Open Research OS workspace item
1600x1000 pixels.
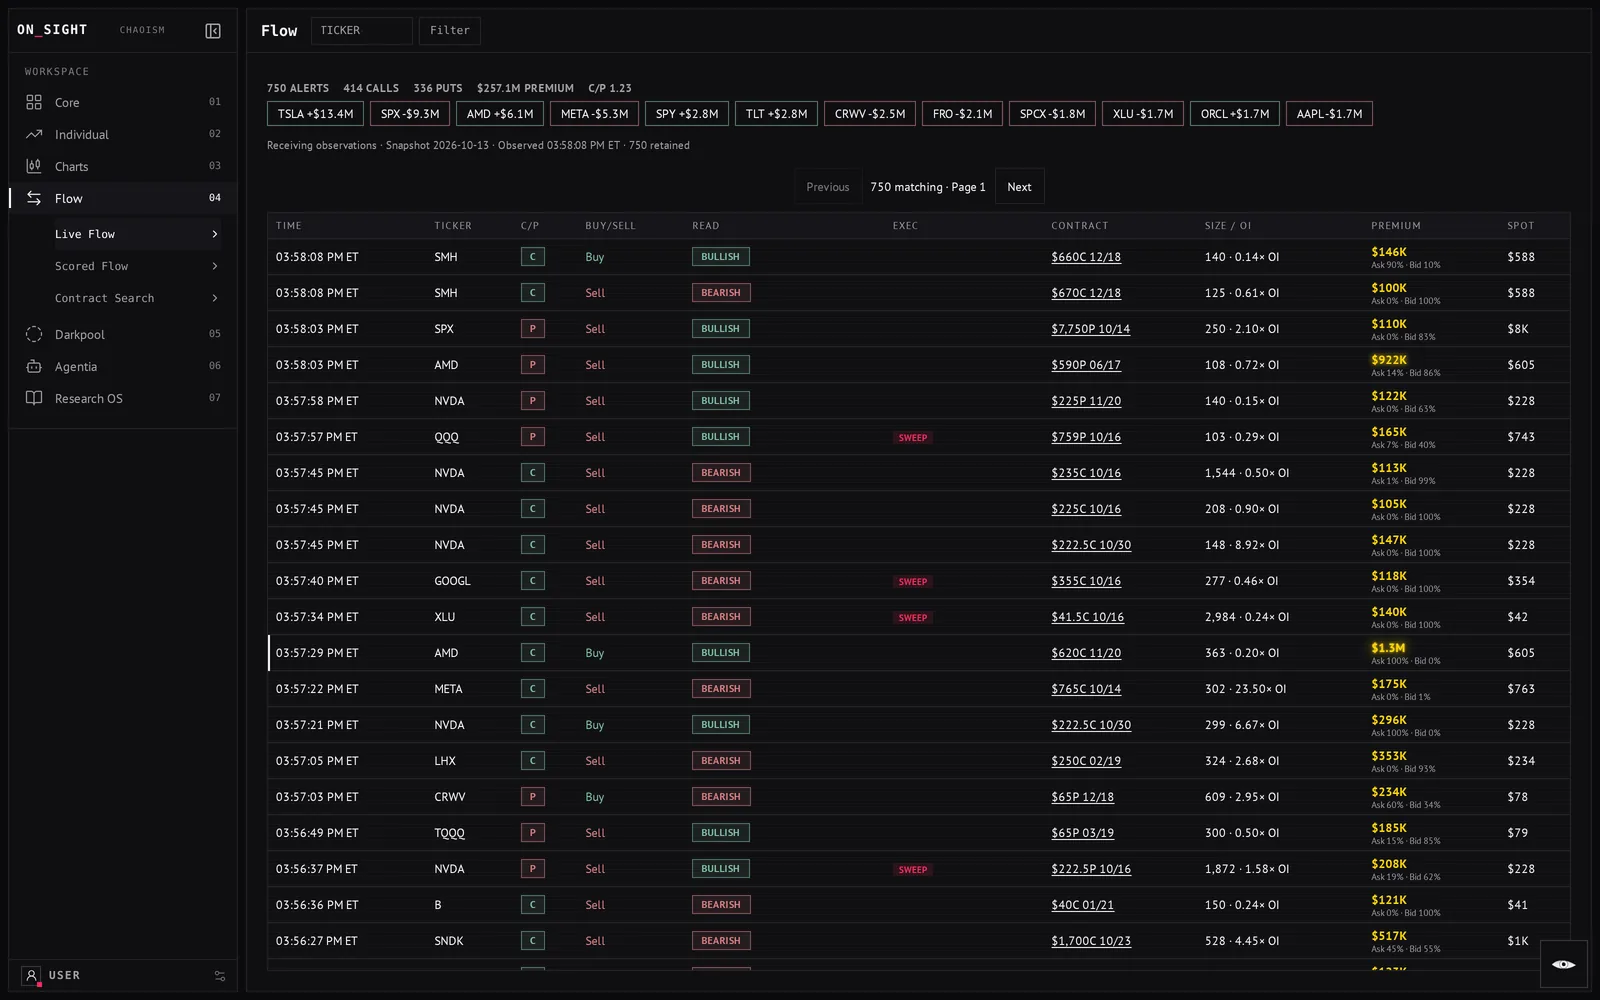pos(123,398)
